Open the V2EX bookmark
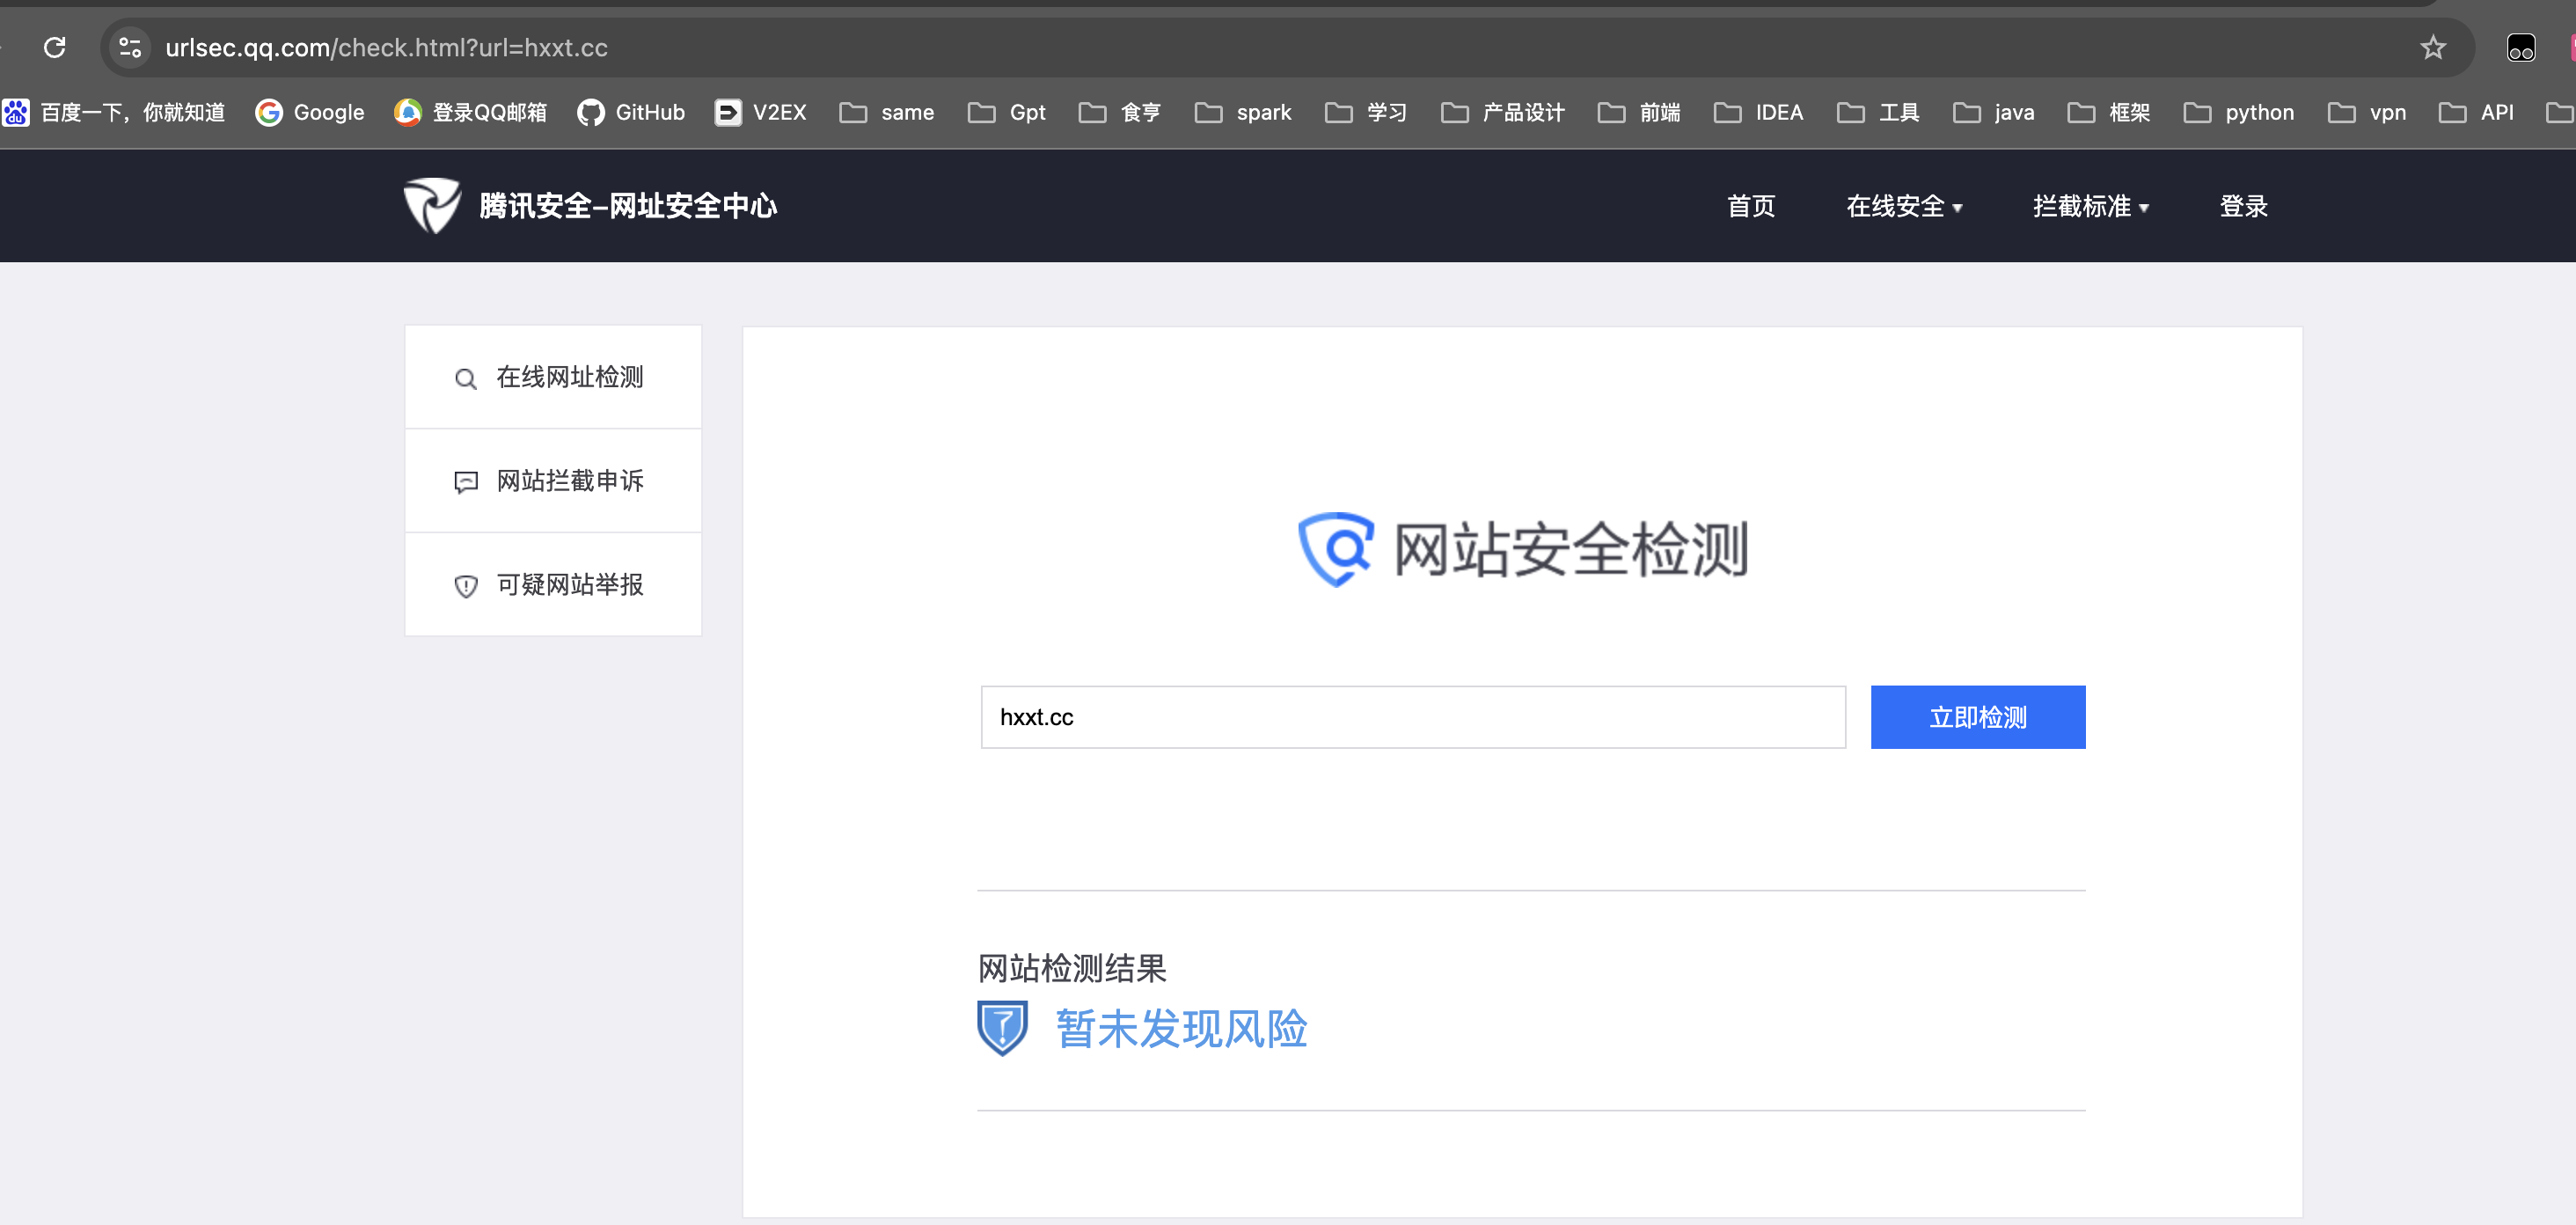 (761, 113)
